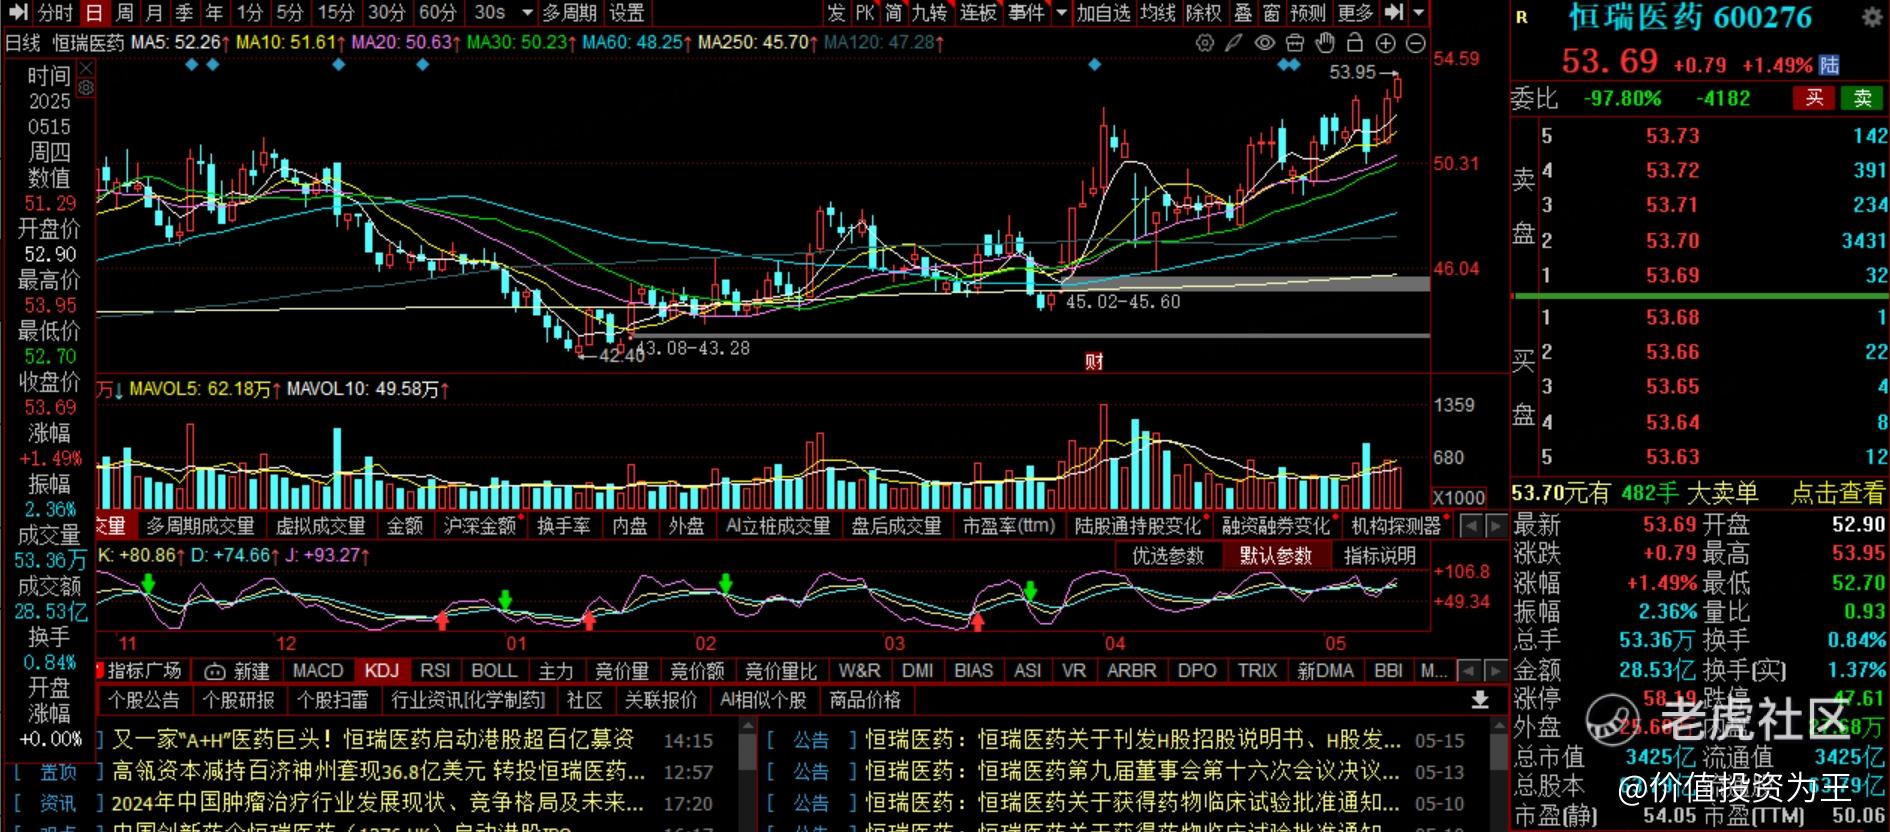The width and height of the screenshot is (1890, 832).
Task: Open 事件 events menu
Action: click(x=1027, y=13)
